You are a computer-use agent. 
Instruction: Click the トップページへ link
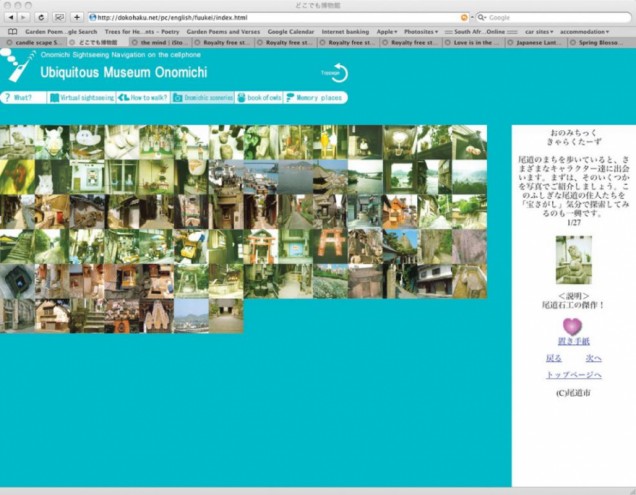(x=574, y=375)
